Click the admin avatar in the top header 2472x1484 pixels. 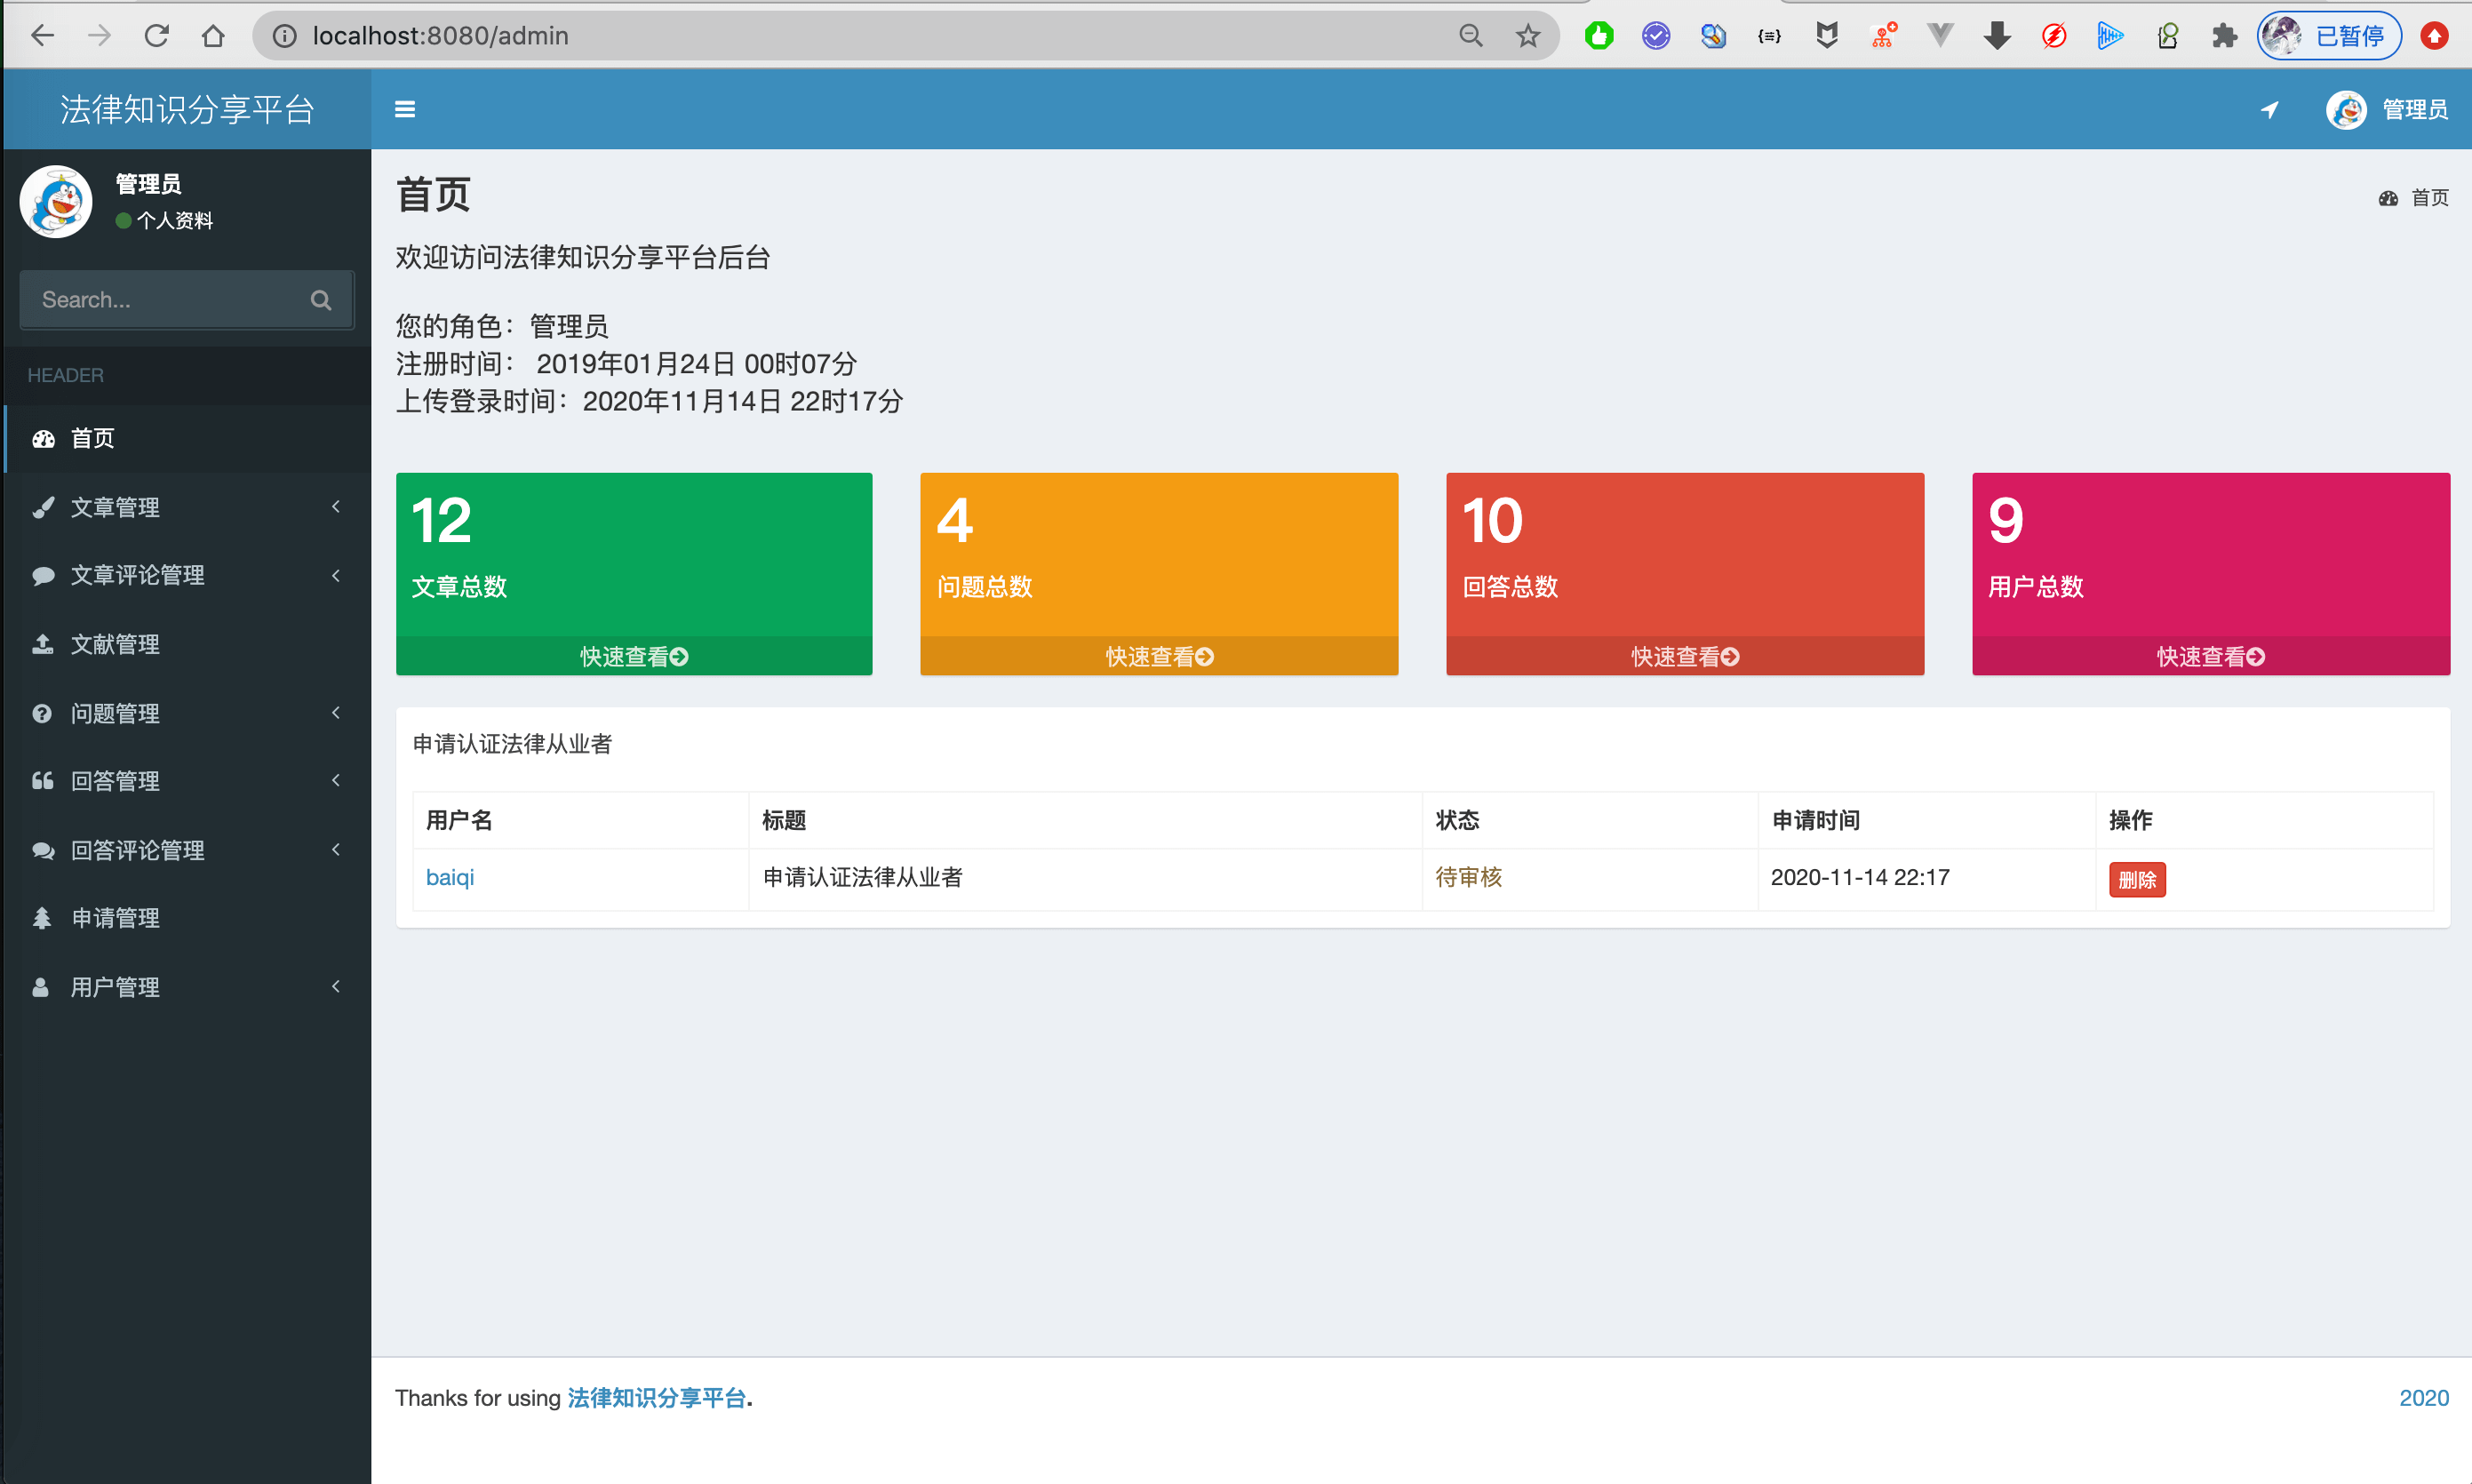click(2345, 109)
